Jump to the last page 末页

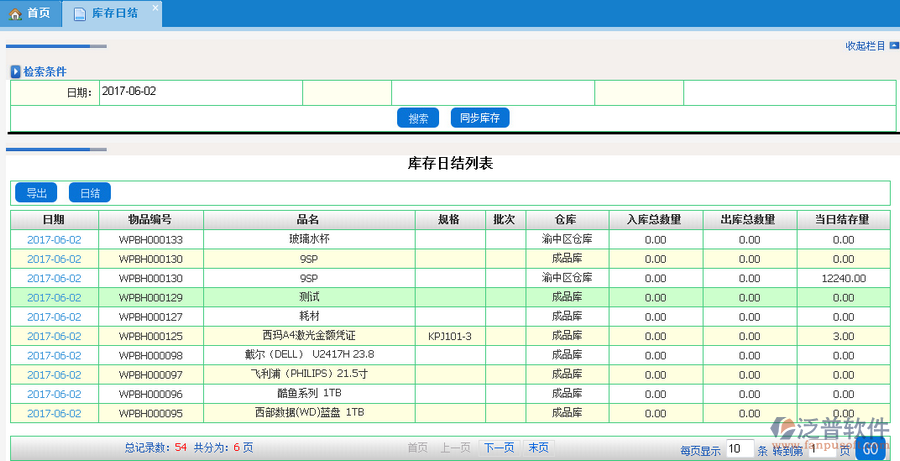coord(537,447)
